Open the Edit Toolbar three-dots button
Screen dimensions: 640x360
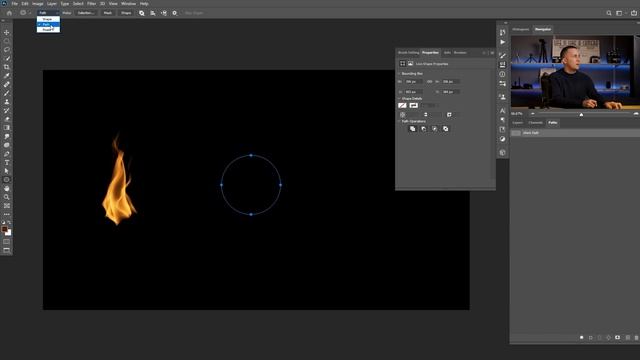click(x=7, y=214)
